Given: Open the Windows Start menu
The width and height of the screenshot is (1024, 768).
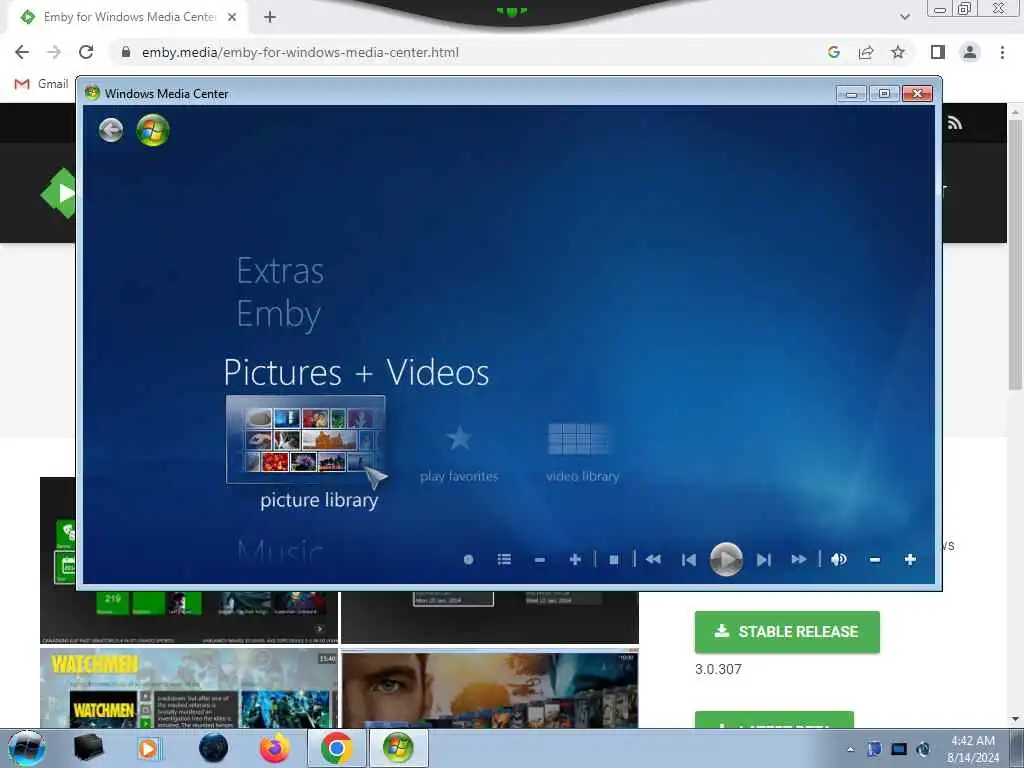Looking at the screenshot, I should [x=27, y=748].
